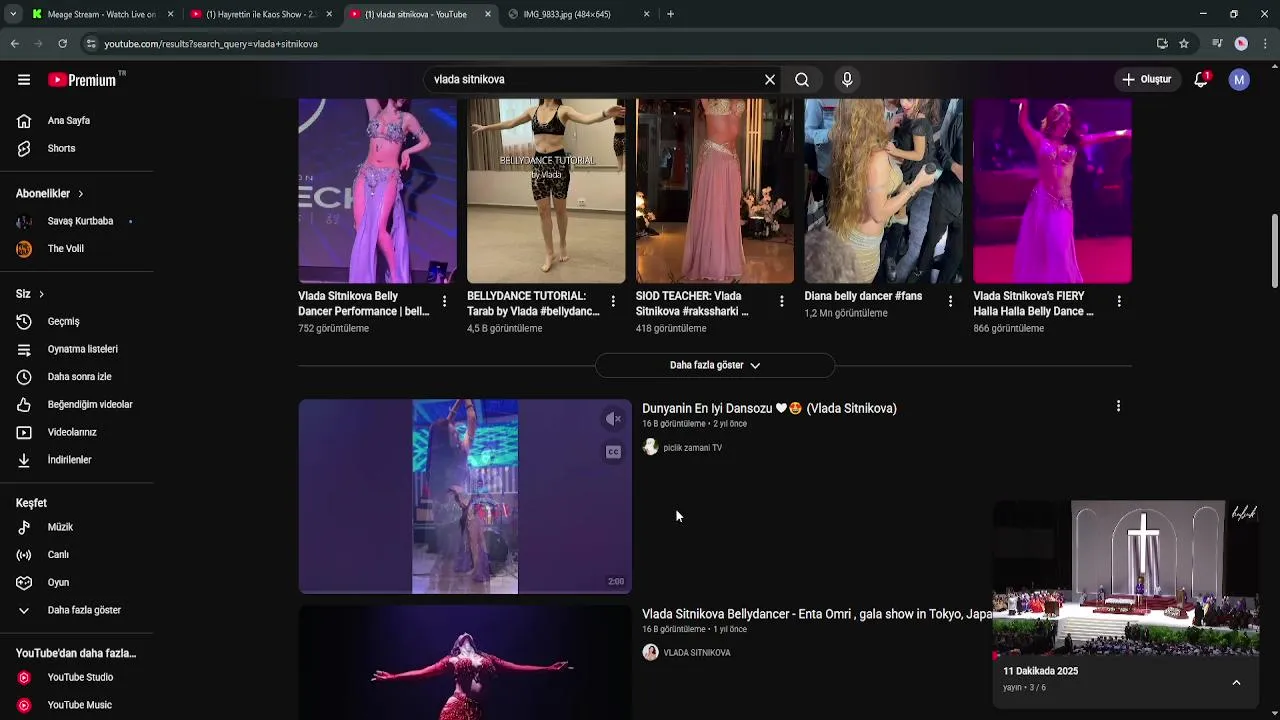
Task: Open site information icon in address bar
Action: [x=90, y=44]
